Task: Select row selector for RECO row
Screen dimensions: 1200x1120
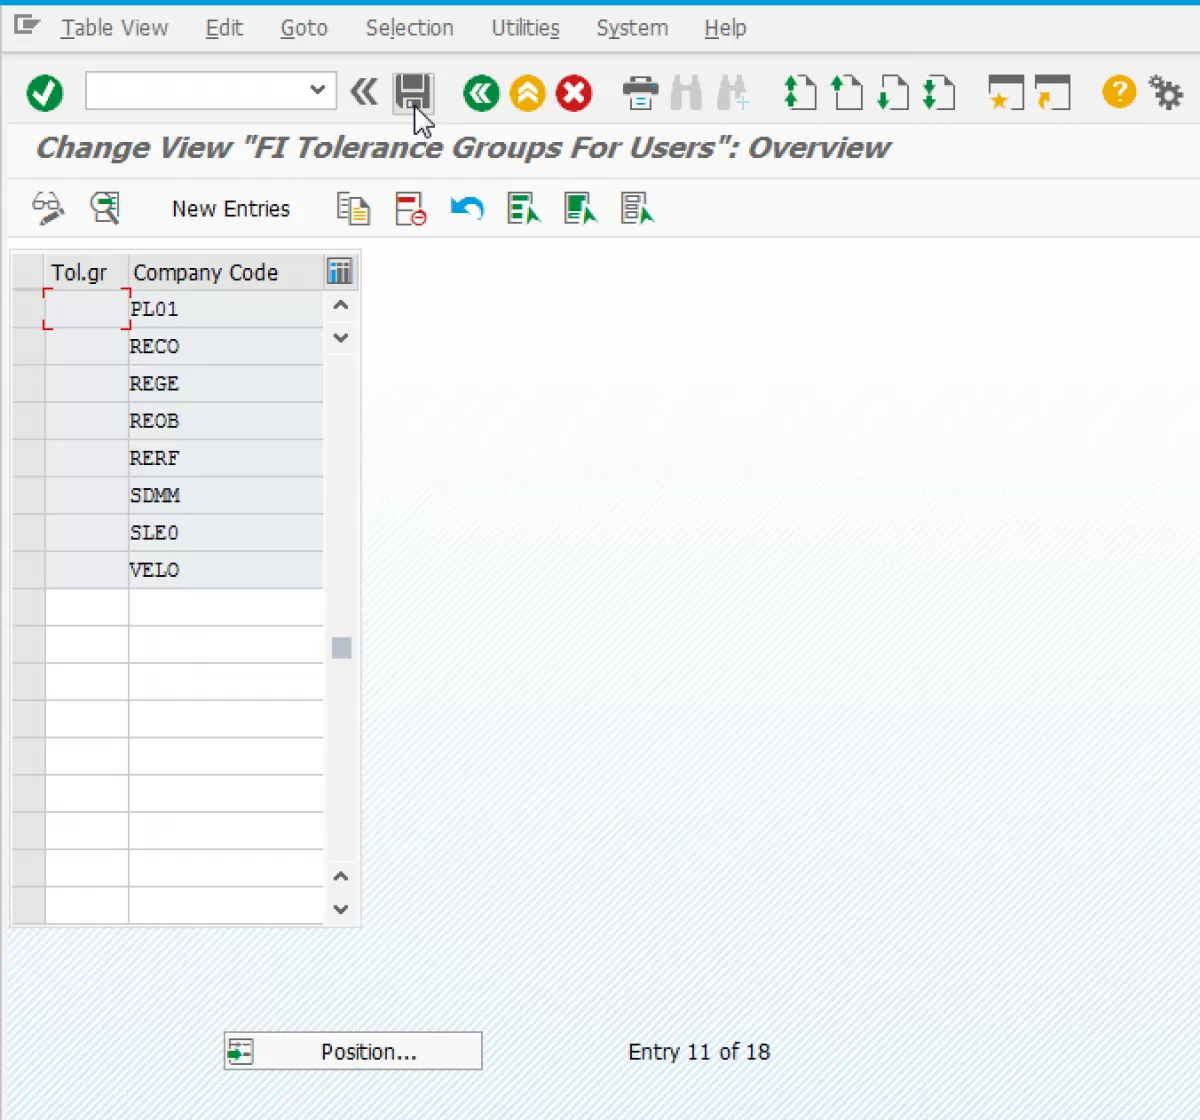Action: [29, 346]
